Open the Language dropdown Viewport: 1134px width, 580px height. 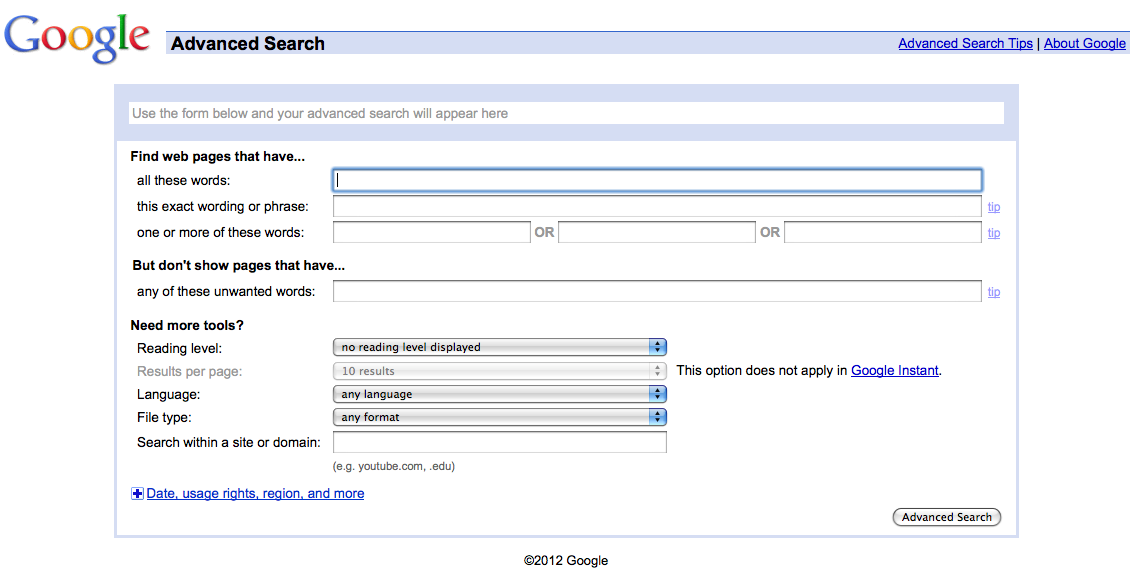pos(500,394)
